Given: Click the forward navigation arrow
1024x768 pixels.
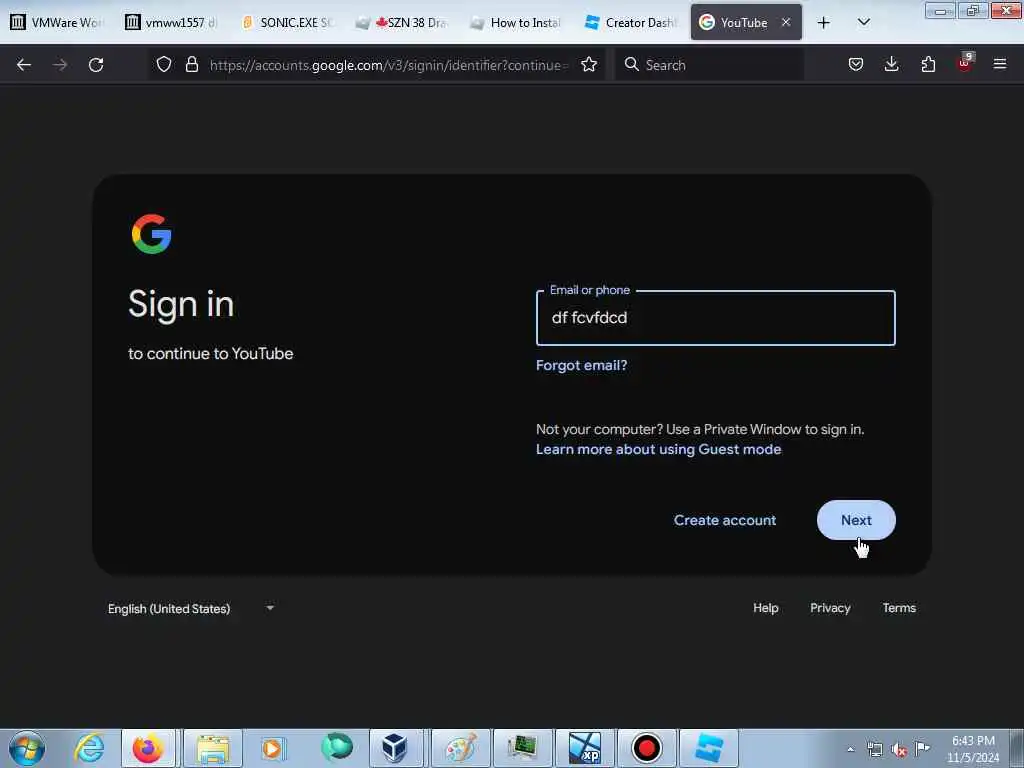Looking at the screenshot, I should (x=60, y=65).
